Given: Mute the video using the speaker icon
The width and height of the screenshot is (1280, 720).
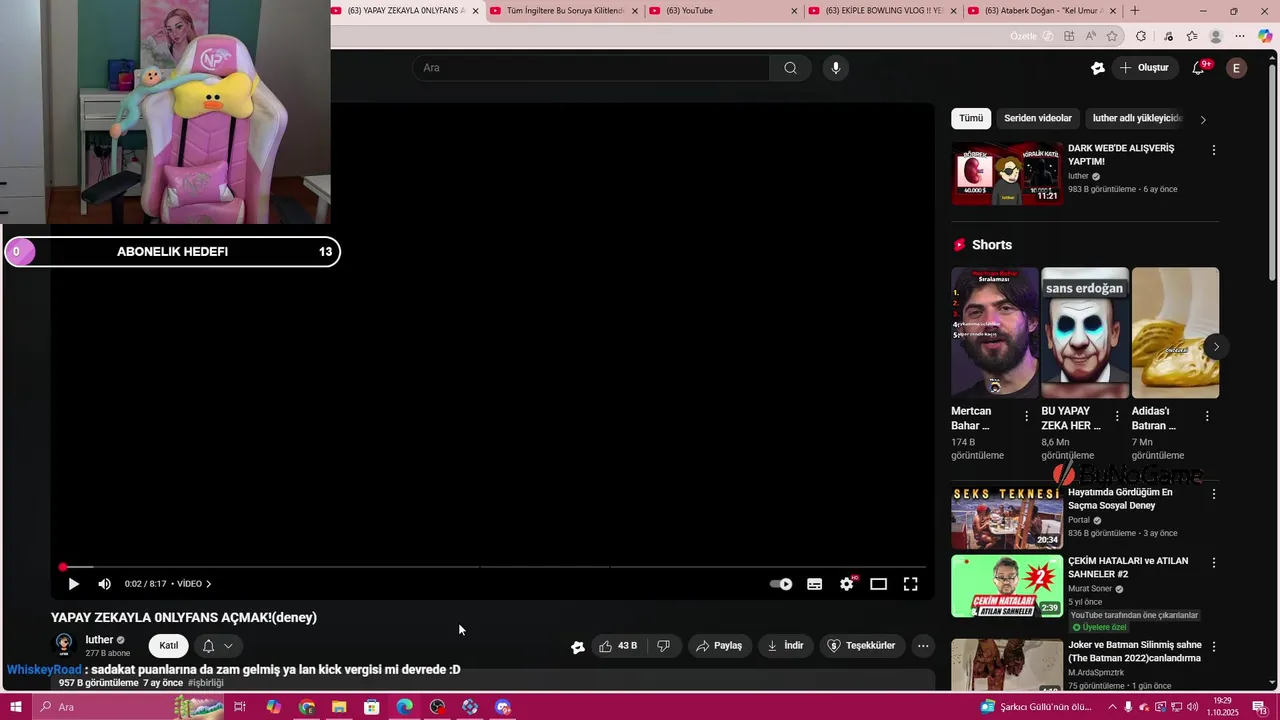Looking at the screenshot, I should coord(104,584).
